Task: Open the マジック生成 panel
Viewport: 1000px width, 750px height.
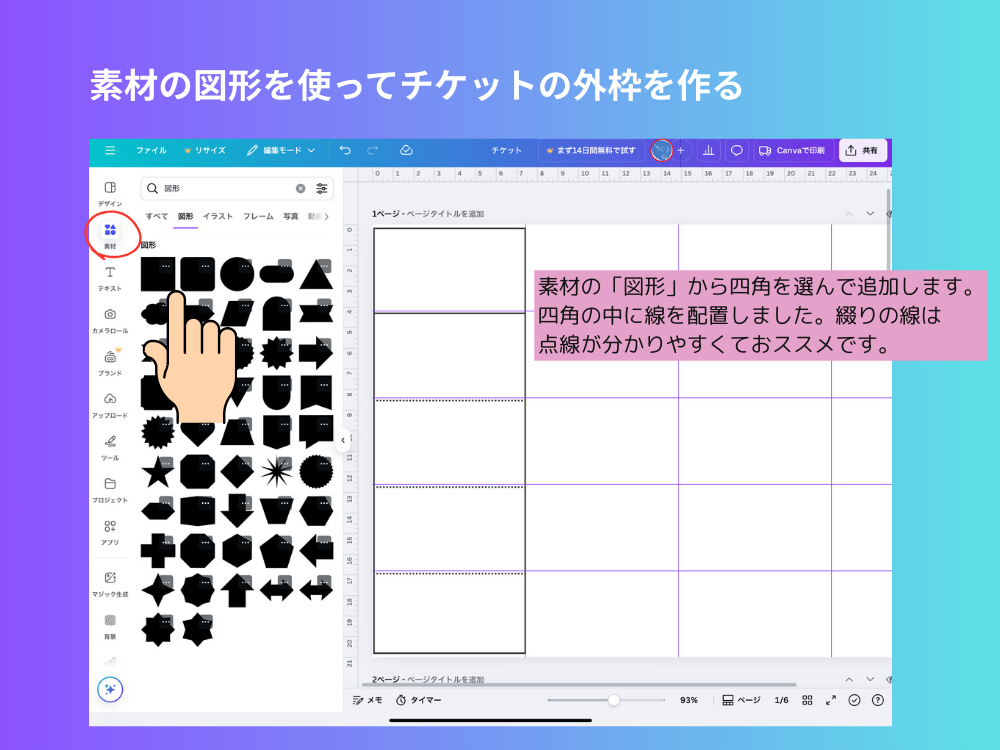Action: [x=111, y=580]
